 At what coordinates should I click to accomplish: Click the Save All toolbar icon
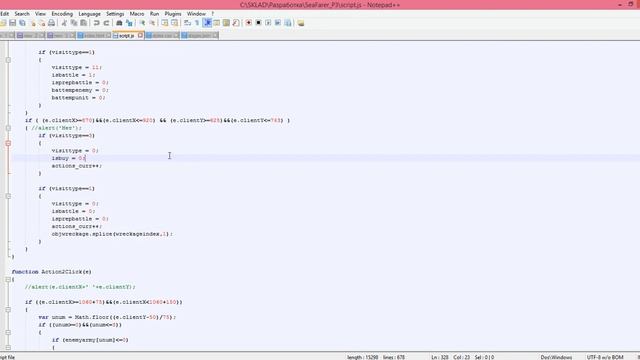[x=22, y=23]
